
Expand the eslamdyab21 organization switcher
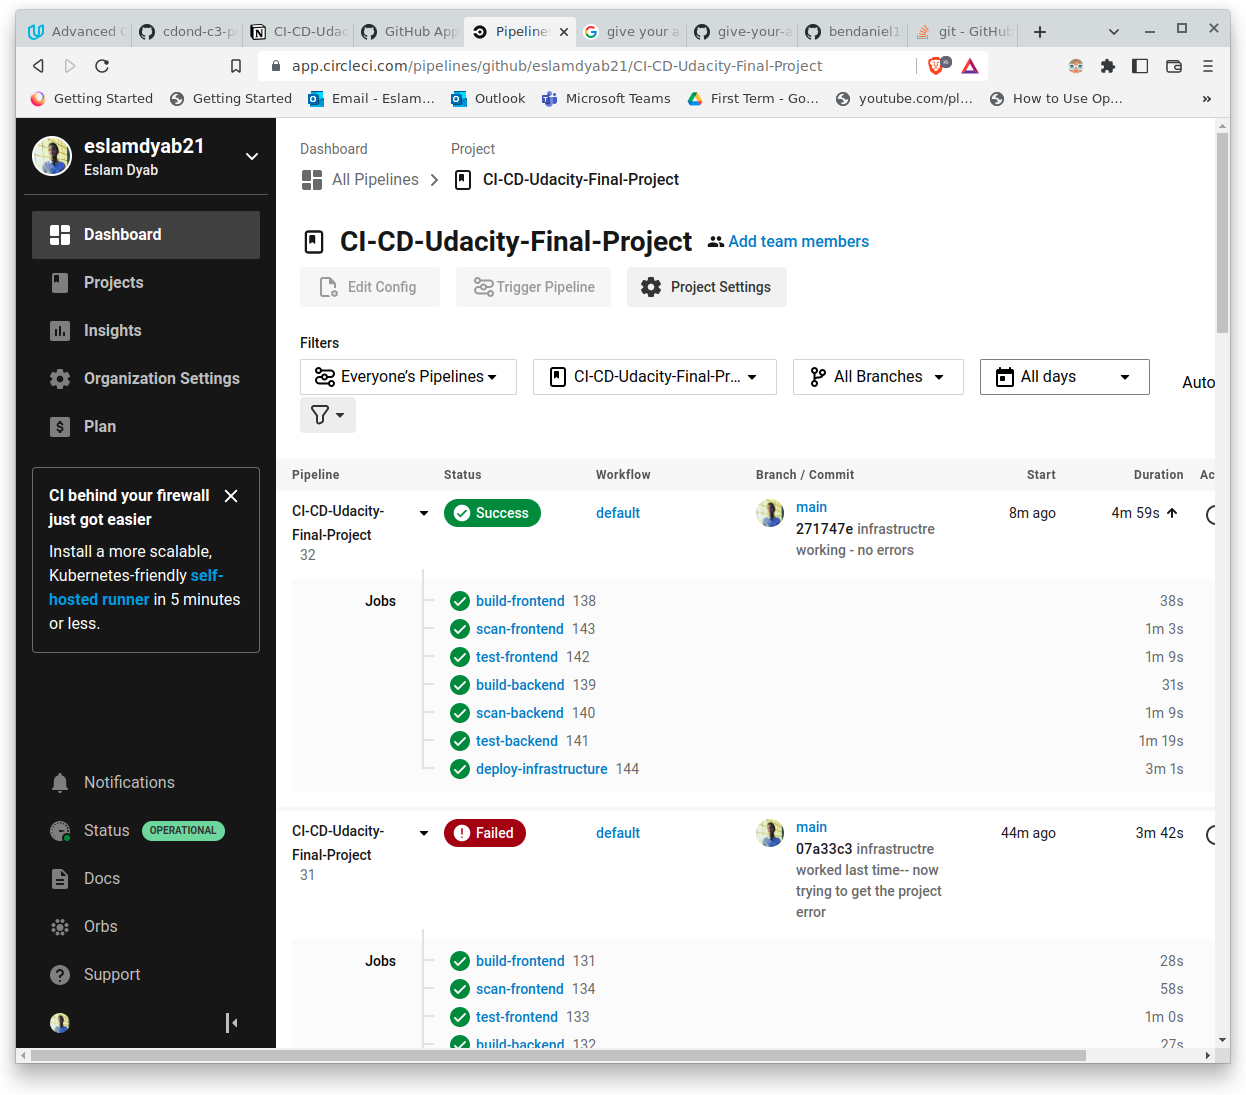pyautogui.click(x=252, y=157)
